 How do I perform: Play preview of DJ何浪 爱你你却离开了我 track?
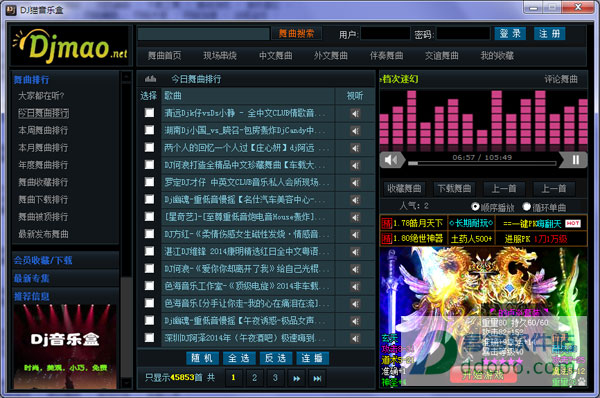355,269
